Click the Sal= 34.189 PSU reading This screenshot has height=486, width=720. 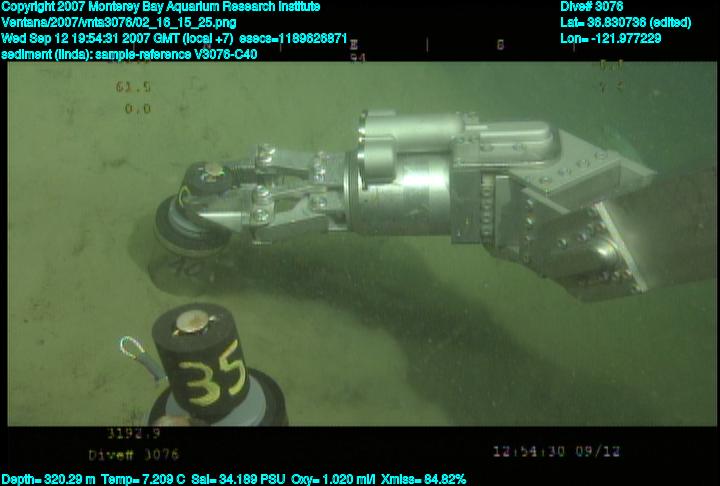point(238,480)
